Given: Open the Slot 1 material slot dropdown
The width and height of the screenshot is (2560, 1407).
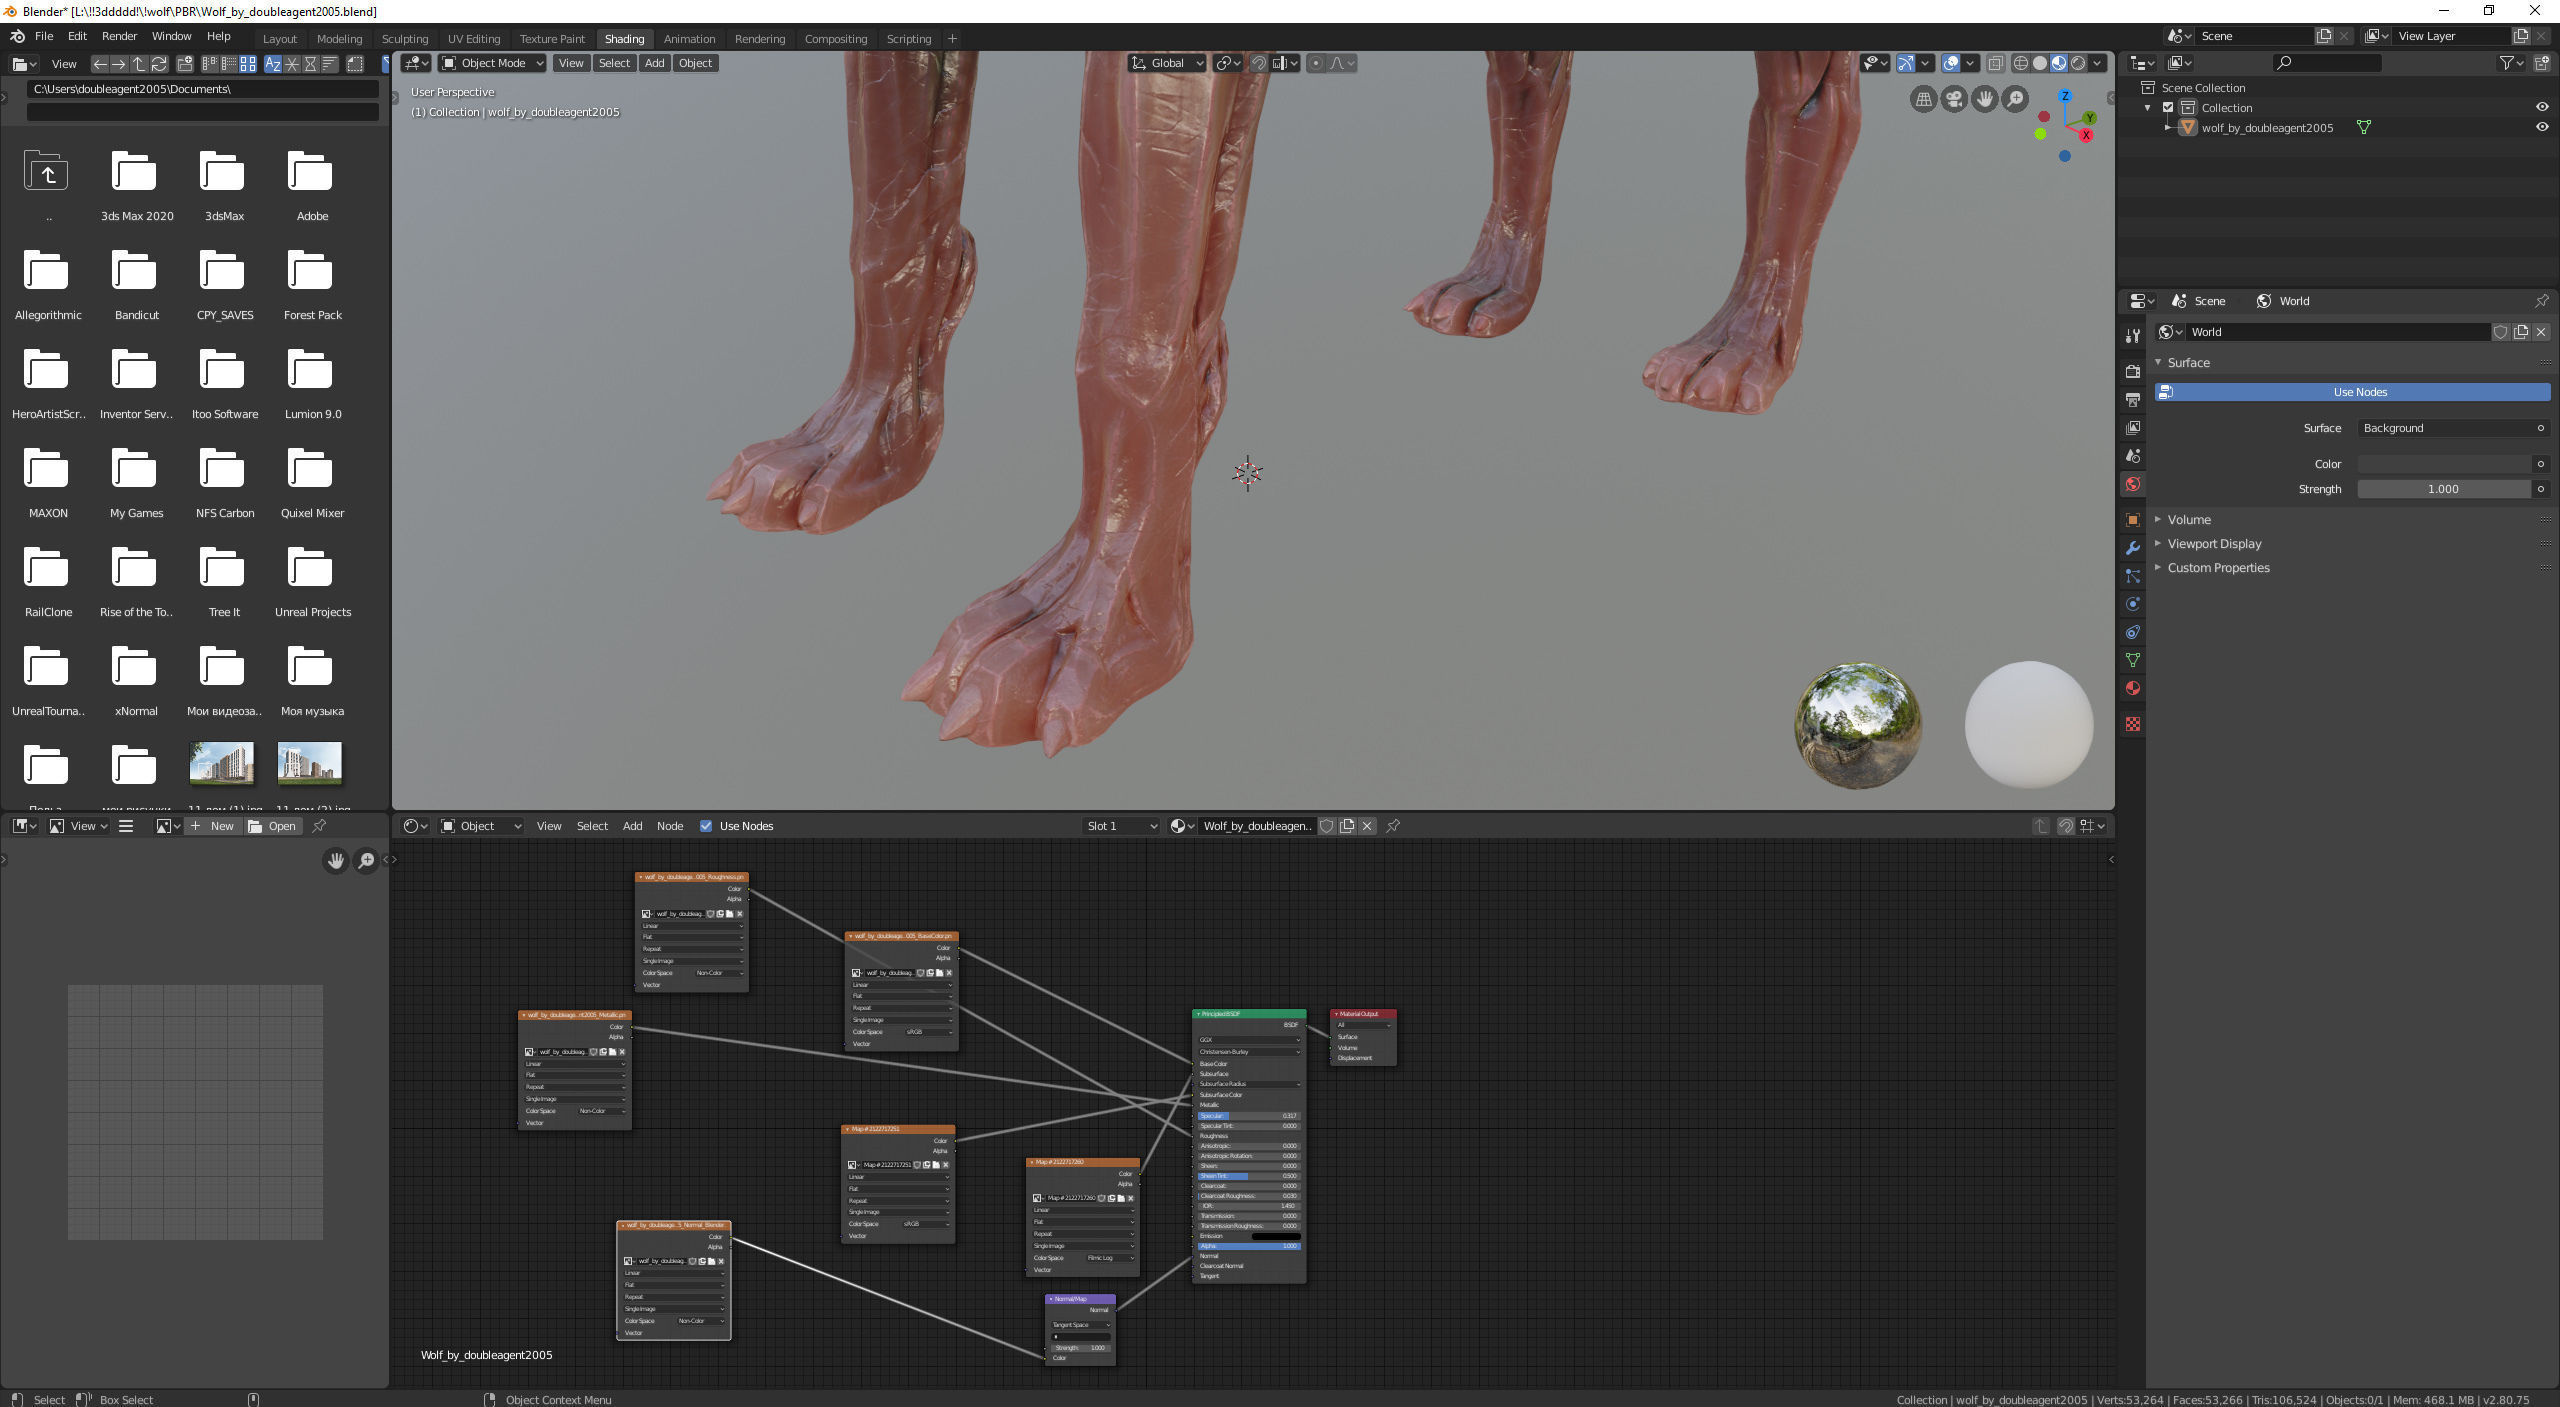Looking at the screenshot, I should point(1120,826).
